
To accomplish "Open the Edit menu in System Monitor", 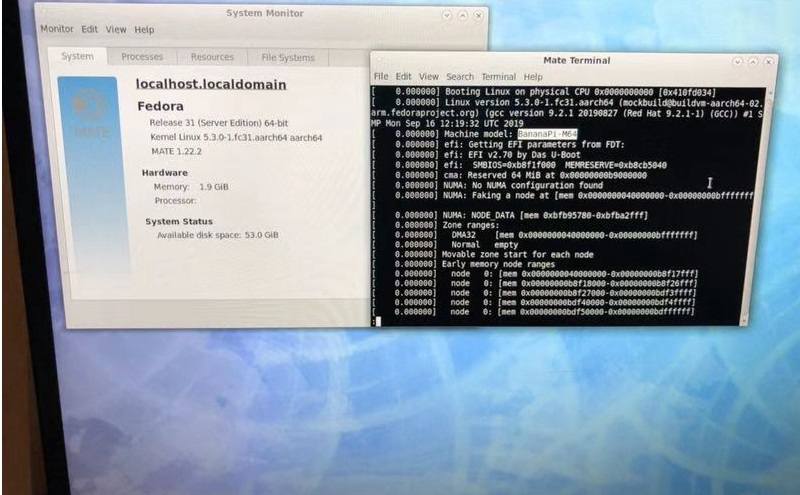I will (x=89, y=29).
